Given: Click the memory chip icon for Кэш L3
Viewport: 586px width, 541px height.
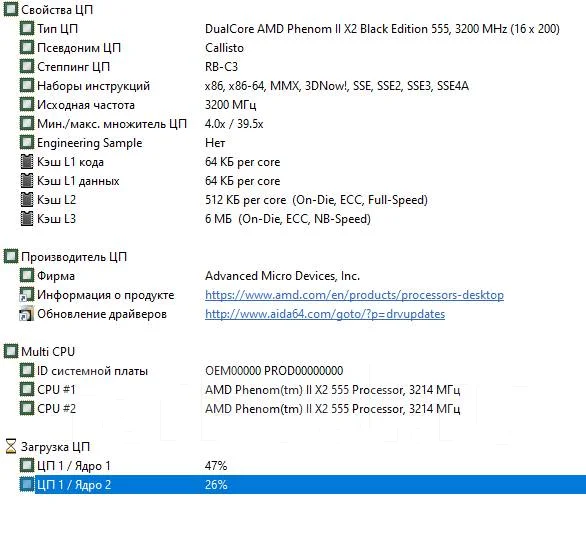Looking at the screenshot, I should pyautogui.click(x=27, y=219).
